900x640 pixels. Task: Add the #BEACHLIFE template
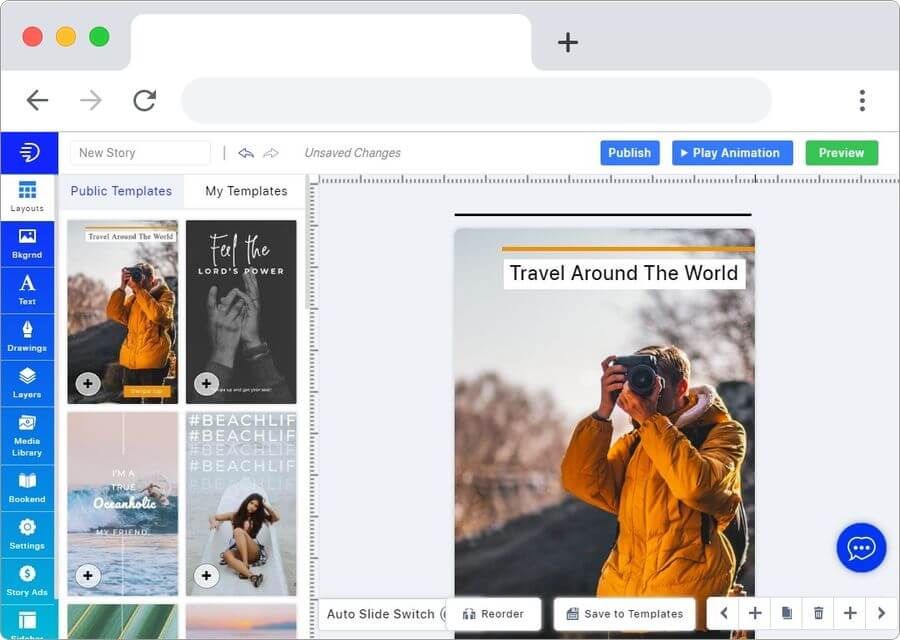point(207,575)
